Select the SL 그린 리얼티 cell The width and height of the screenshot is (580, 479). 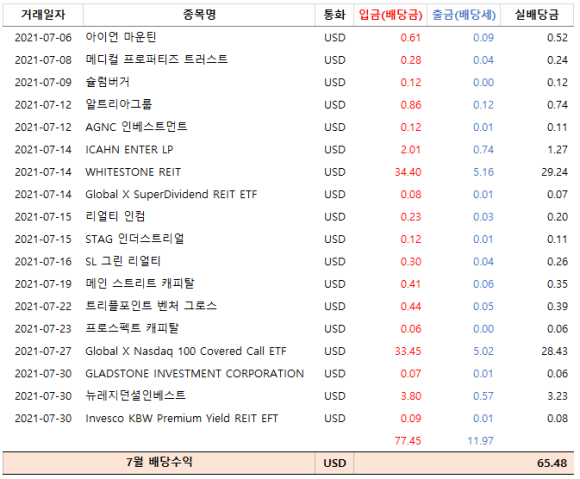pos(123,262)
